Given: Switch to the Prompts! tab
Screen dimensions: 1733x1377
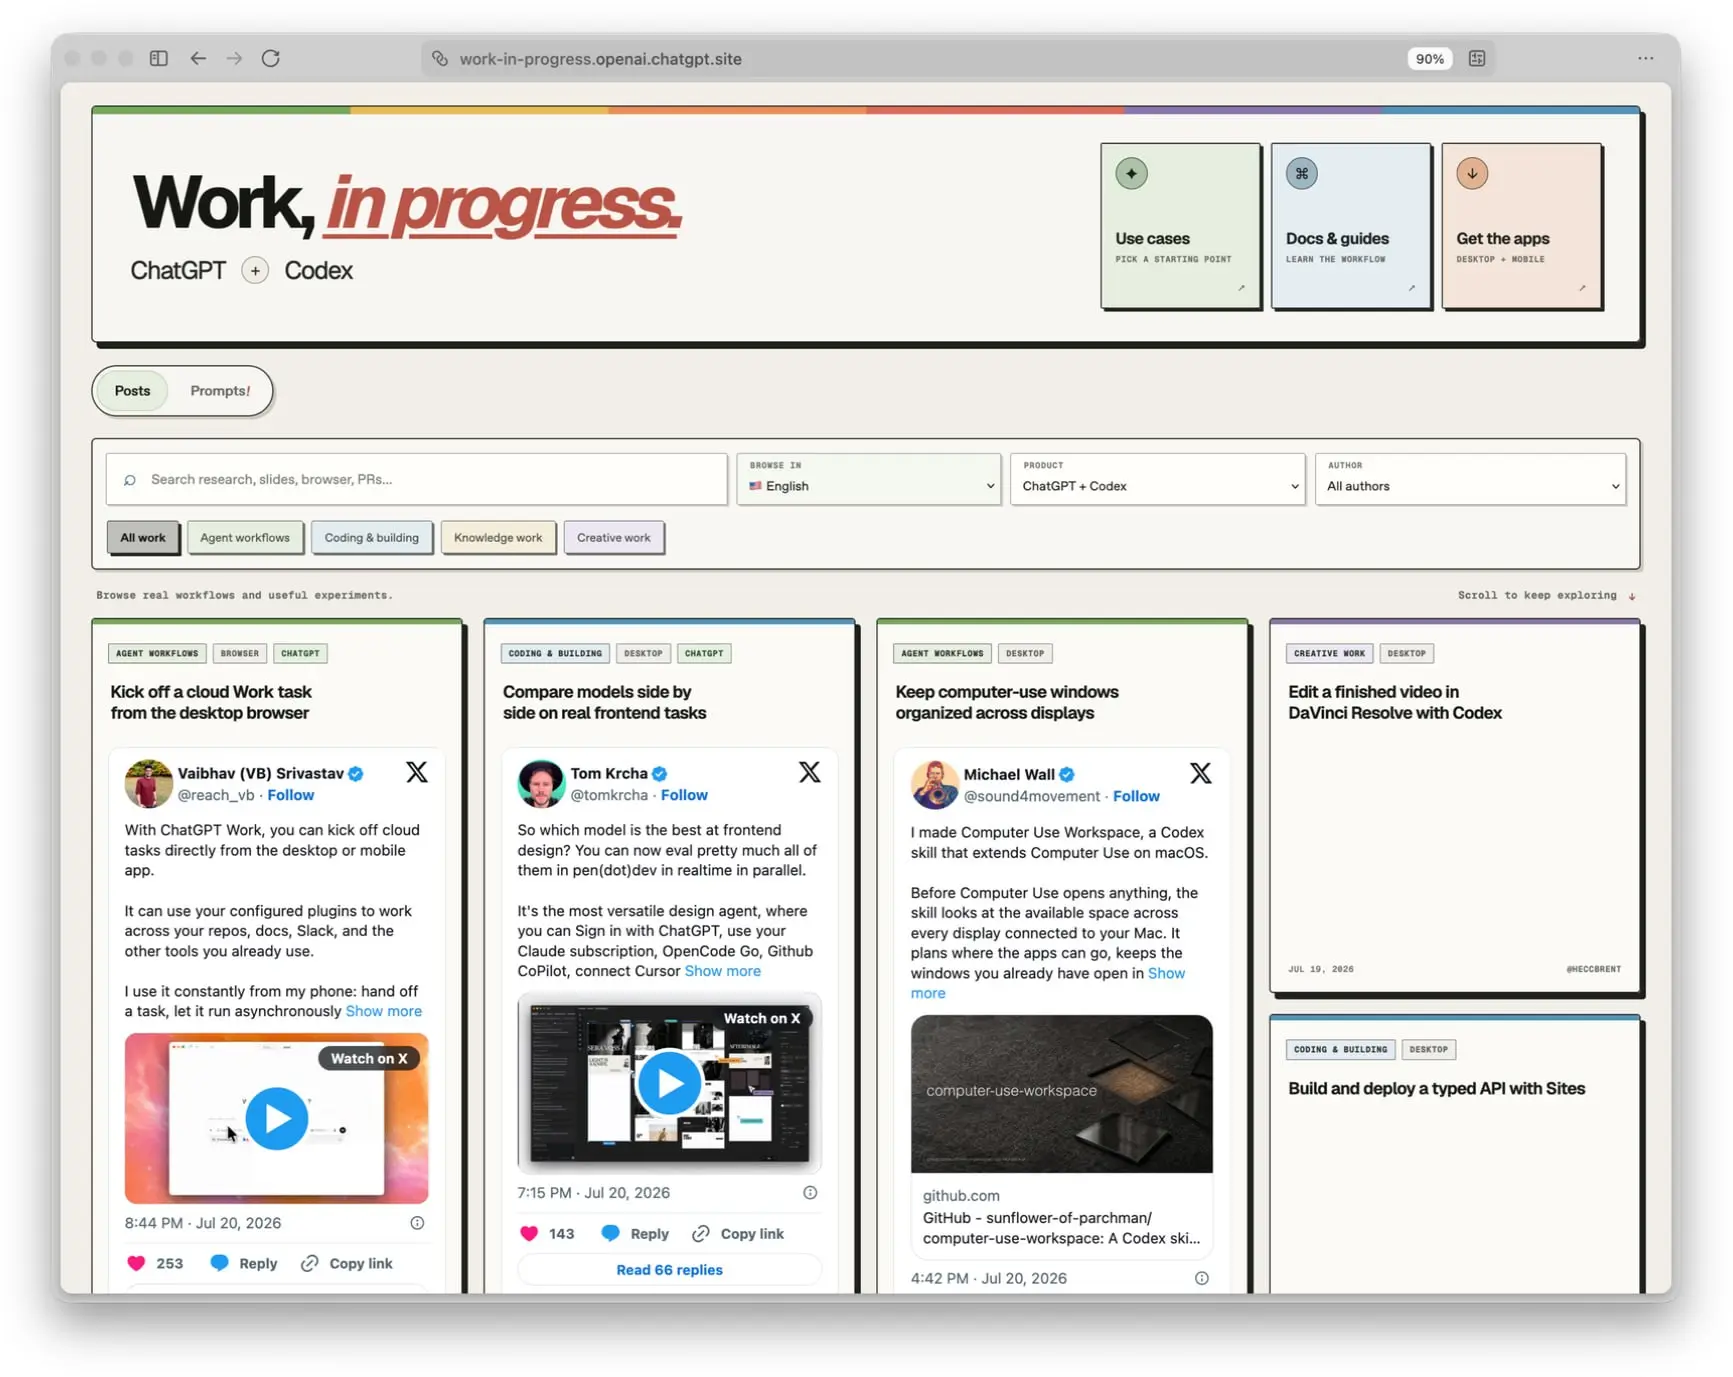Looking at the screenshot, I should click(220, 391).
